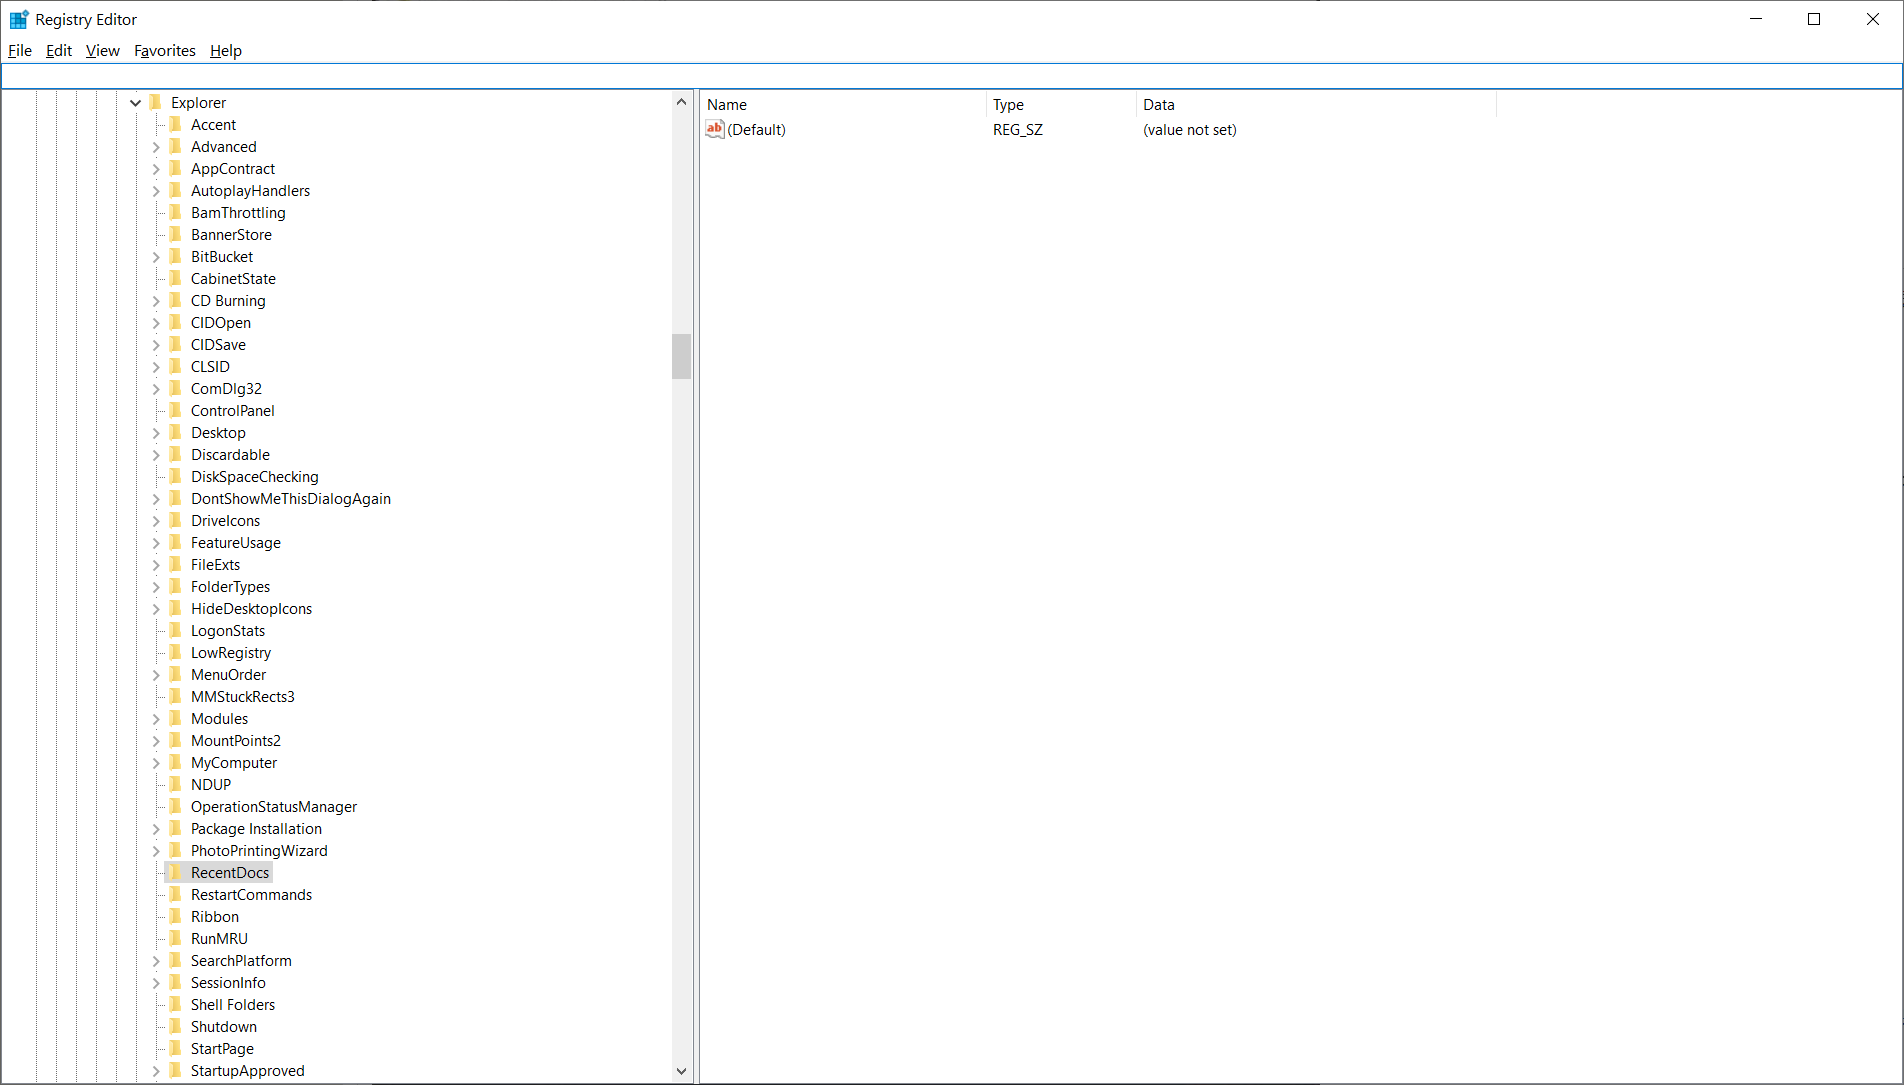The height and width of the screenshot is (1085, 1904).
Task: Select the HideDesktopIcons key label
Action: (x=251, y=608)
